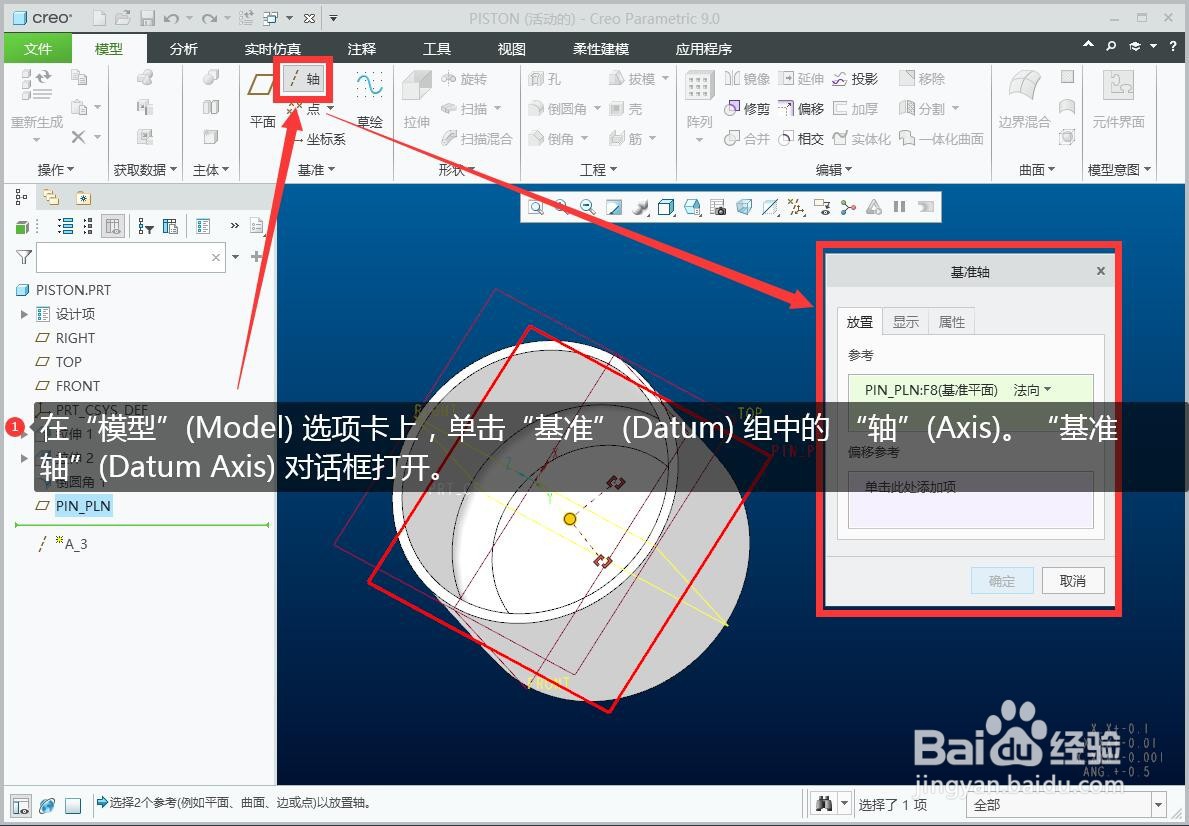Toggle datum display filters icon
The width and height of the screenshot is (1189, 826).
[795, 207]
